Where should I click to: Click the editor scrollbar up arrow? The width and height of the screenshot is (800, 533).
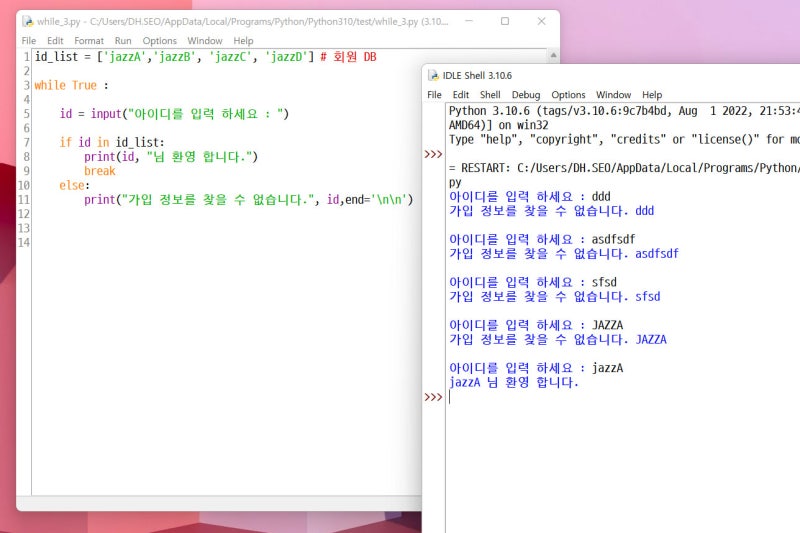(x=554, y=55)
